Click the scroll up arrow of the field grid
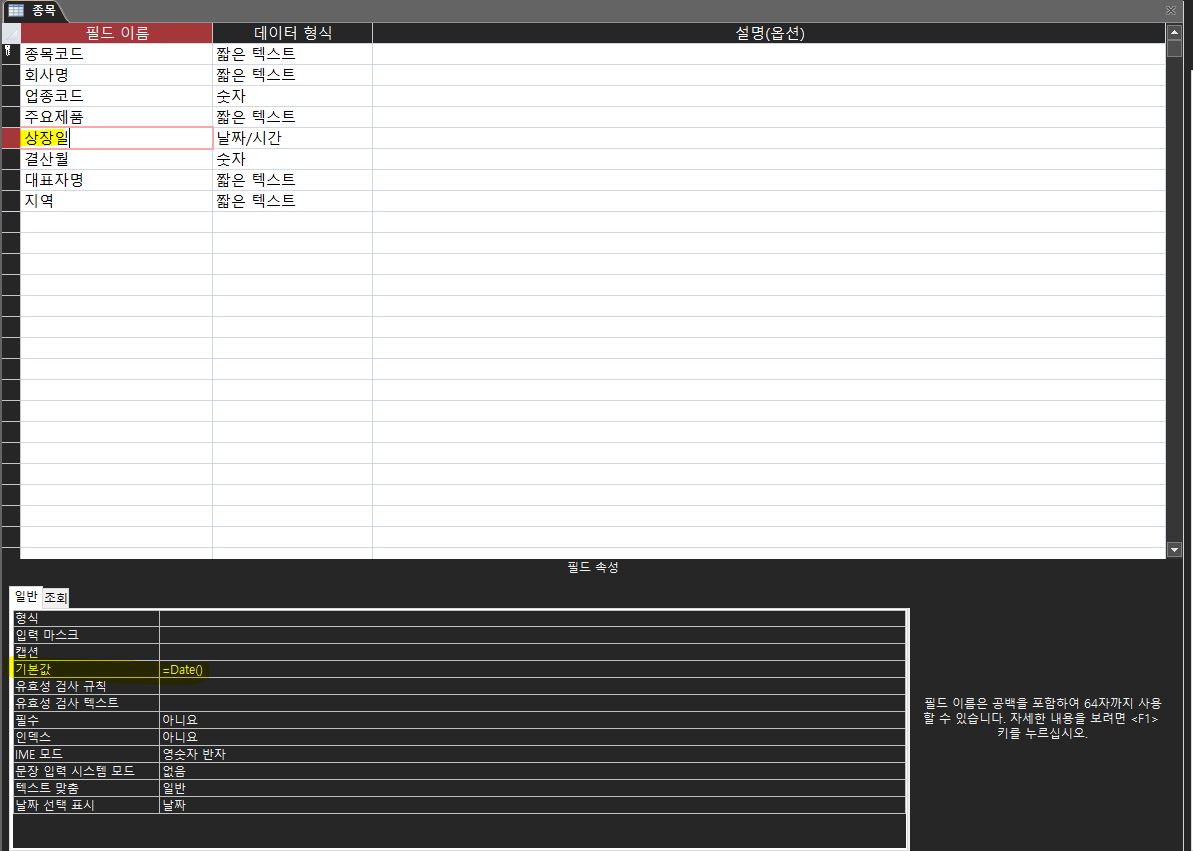Screen dimensions: 1193x851 pos(1174,32)
